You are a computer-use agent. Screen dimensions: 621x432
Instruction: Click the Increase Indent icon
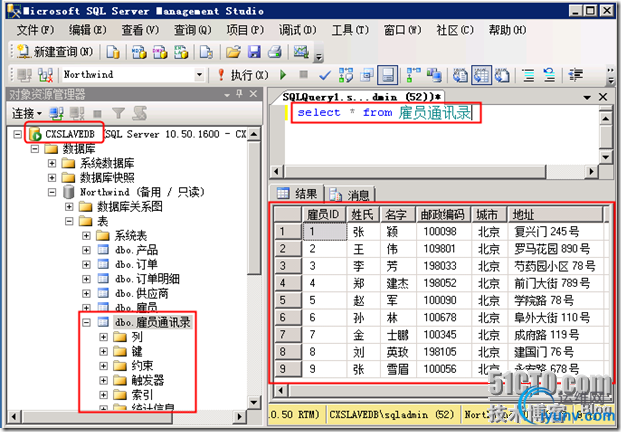(576, 75)
